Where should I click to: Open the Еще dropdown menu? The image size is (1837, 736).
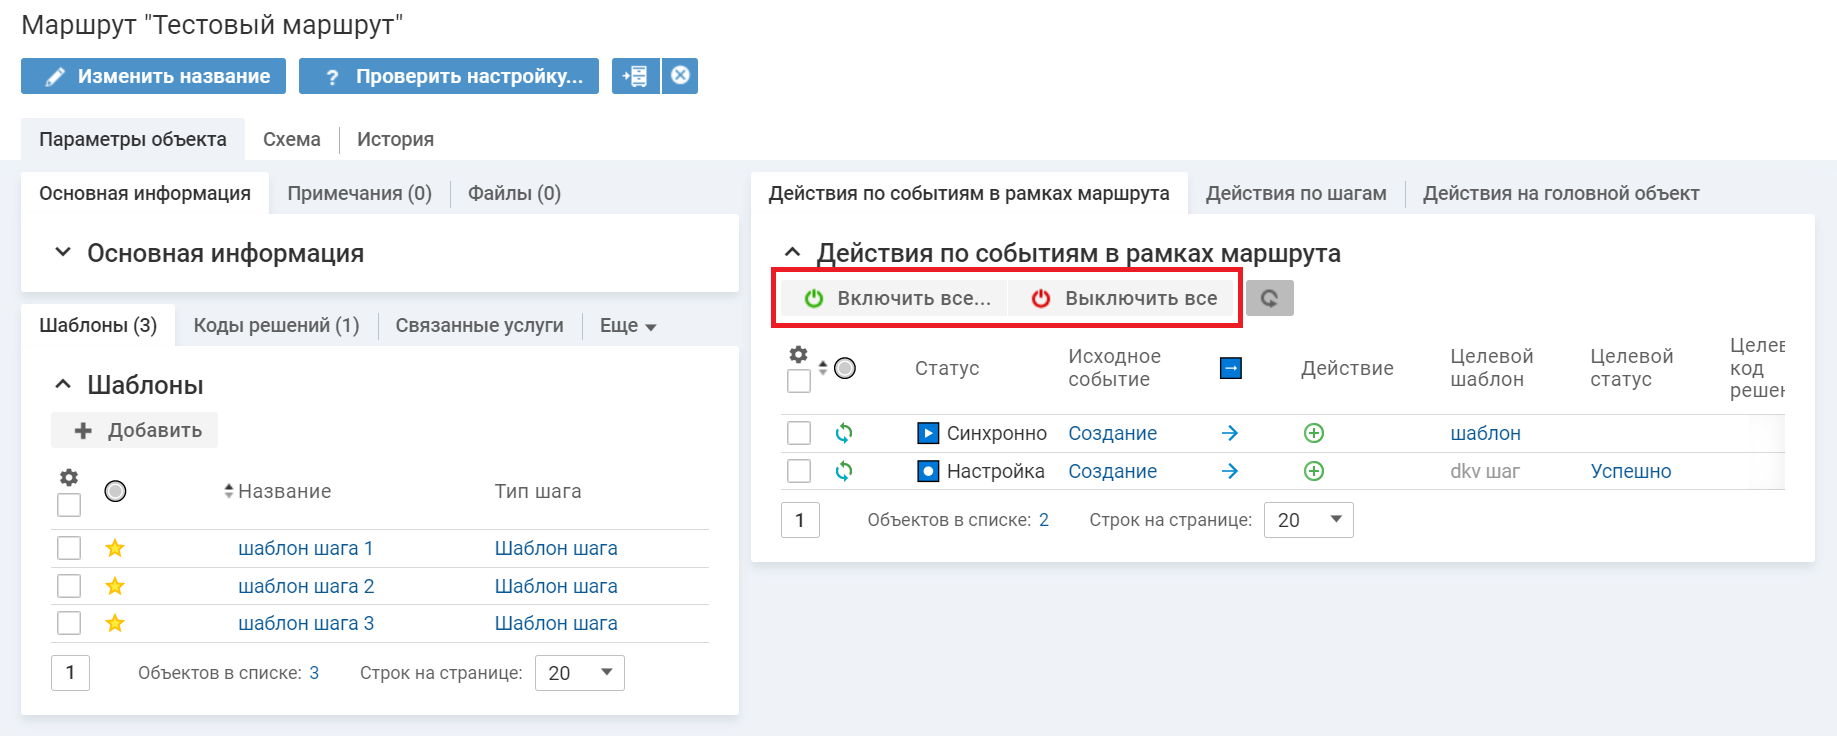point(627,326)
